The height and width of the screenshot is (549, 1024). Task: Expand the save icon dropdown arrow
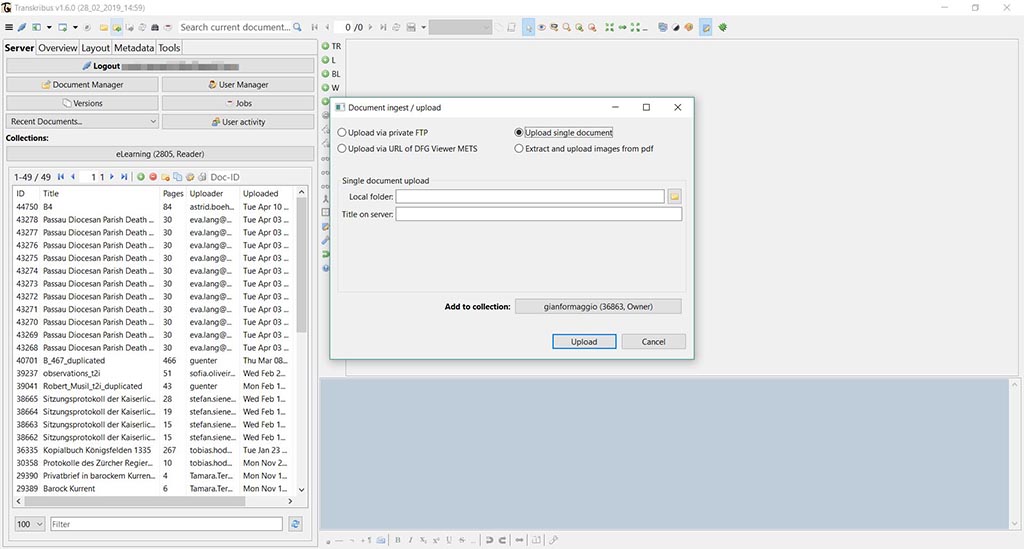pos(423,27)
